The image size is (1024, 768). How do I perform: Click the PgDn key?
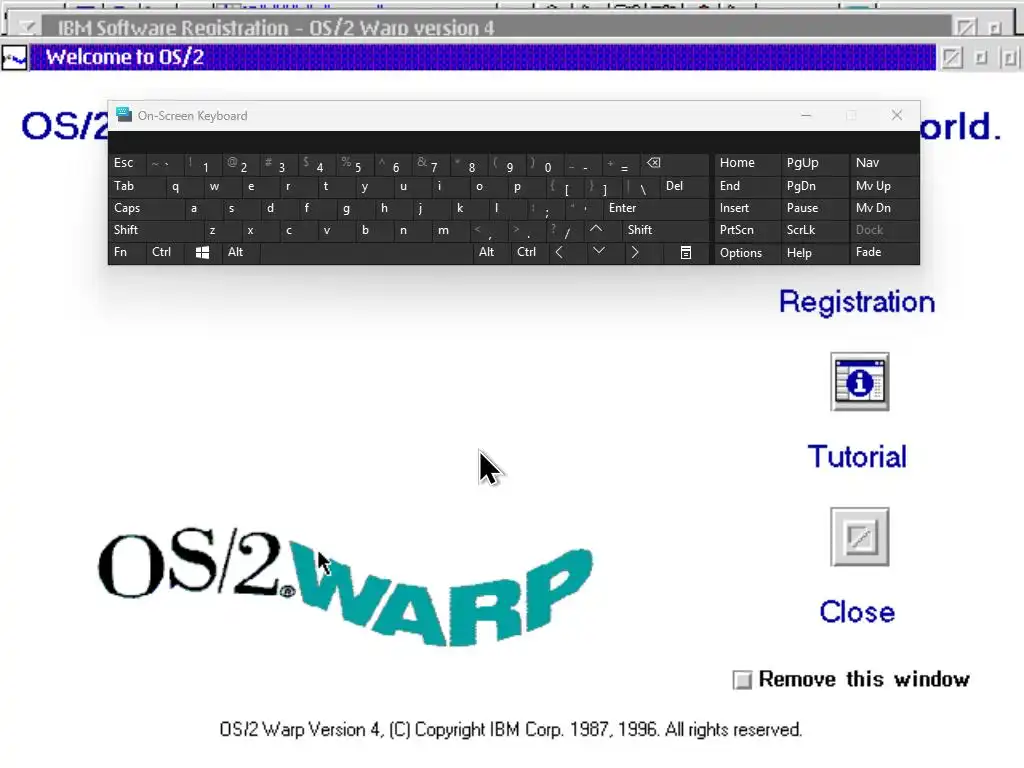(x=813, y=186)
